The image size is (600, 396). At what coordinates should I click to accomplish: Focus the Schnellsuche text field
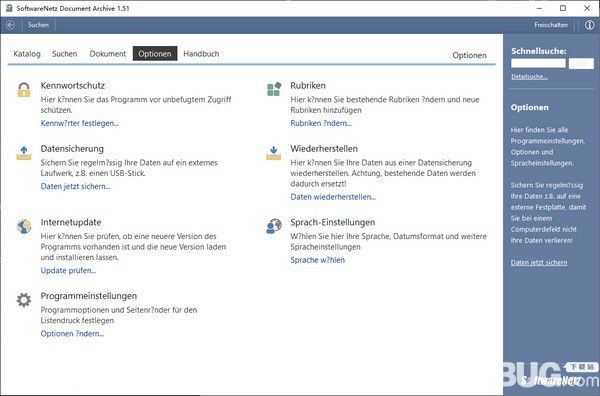tap(538, 64)
